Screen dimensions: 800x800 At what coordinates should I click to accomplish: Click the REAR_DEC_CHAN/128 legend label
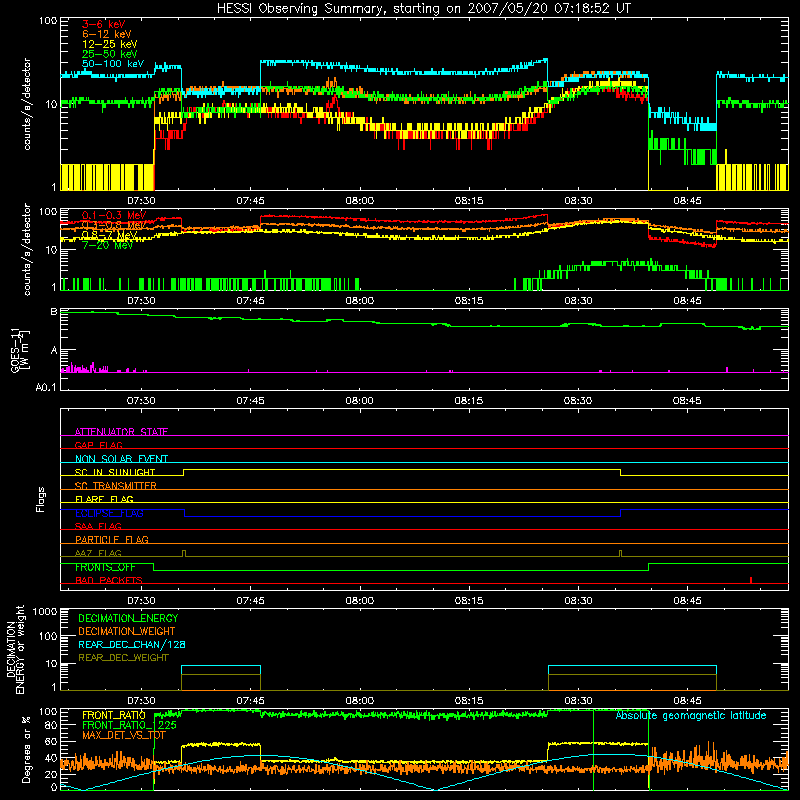[132, 644]
